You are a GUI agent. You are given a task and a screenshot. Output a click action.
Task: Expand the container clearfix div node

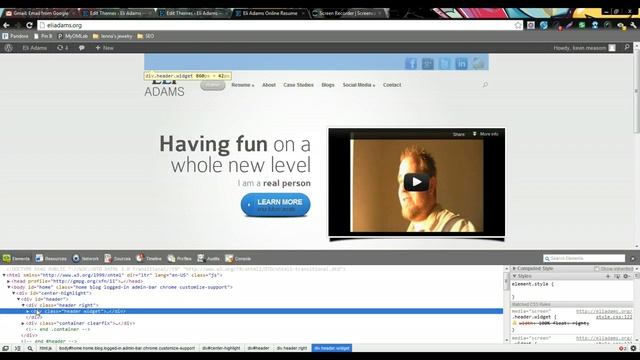coord(23,323)
